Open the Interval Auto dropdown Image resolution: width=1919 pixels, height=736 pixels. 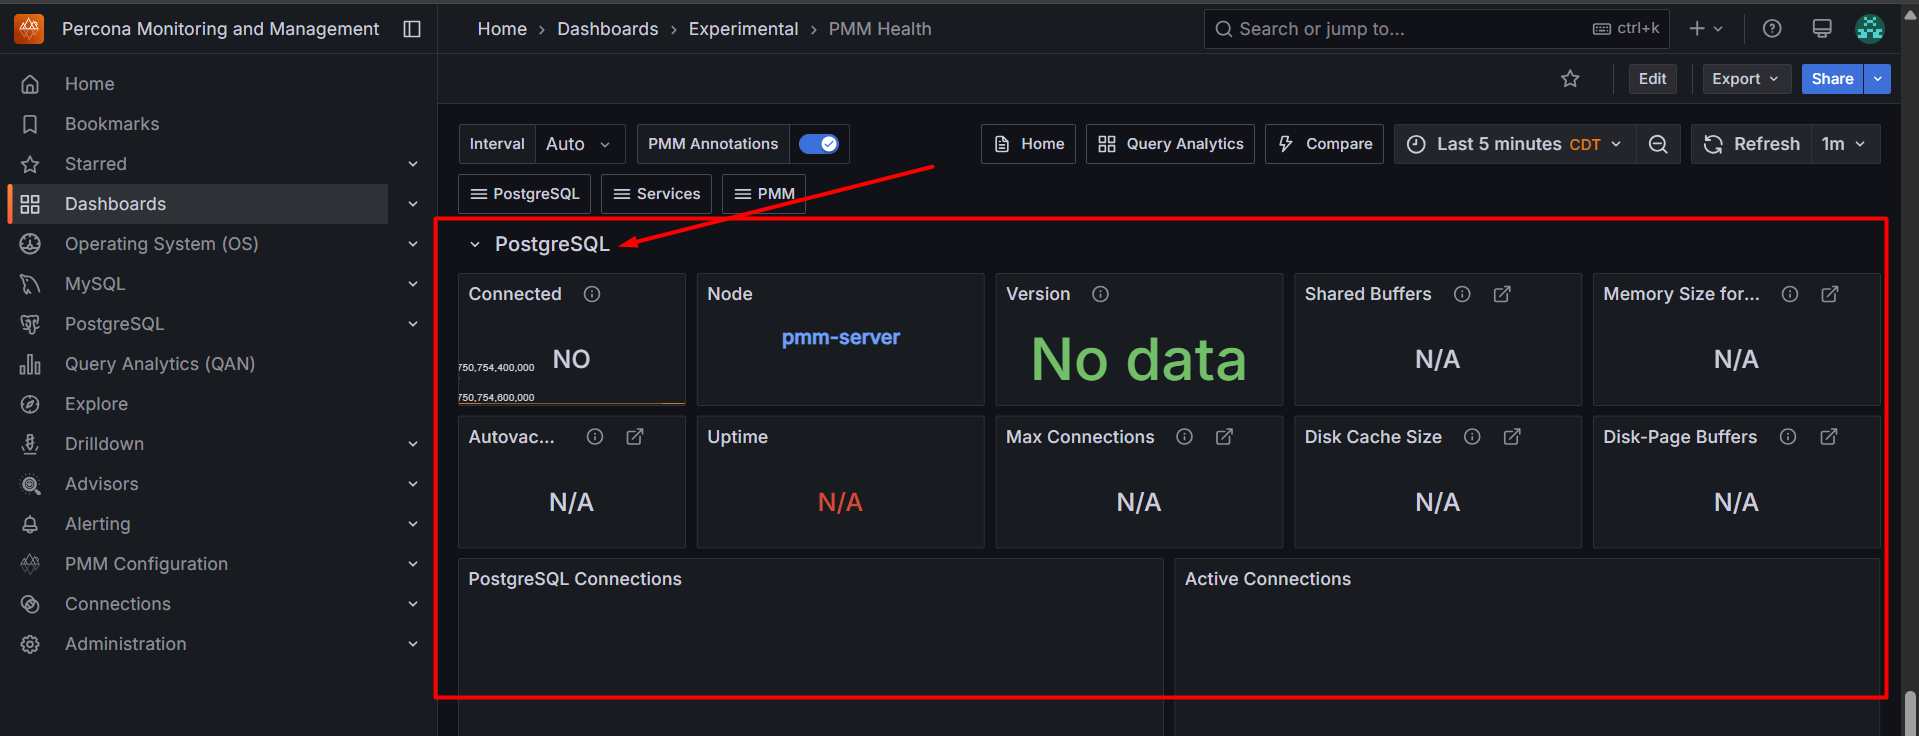[580, 144]
